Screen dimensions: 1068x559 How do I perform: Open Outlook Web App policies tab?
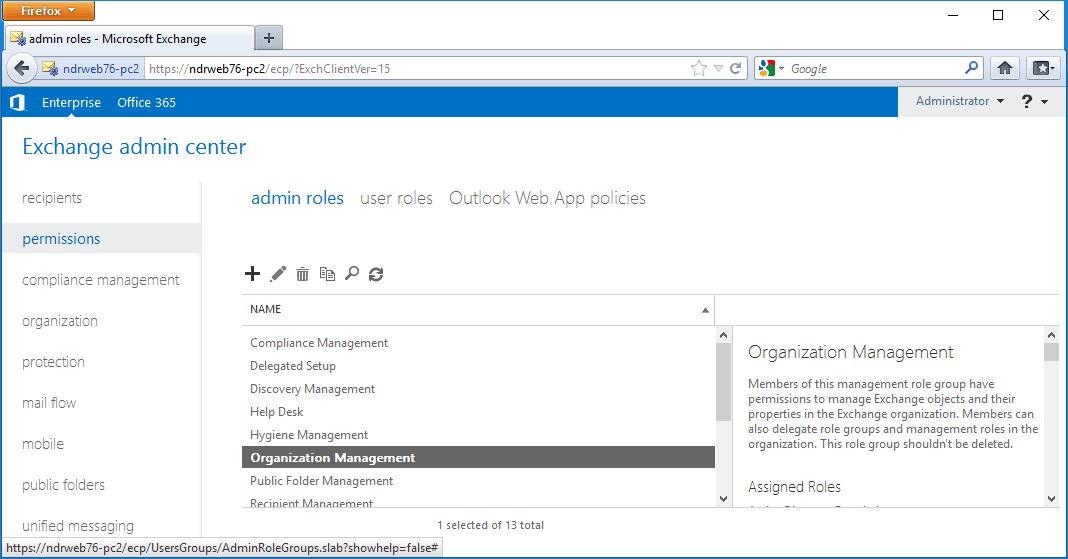[x=547, y=198]
